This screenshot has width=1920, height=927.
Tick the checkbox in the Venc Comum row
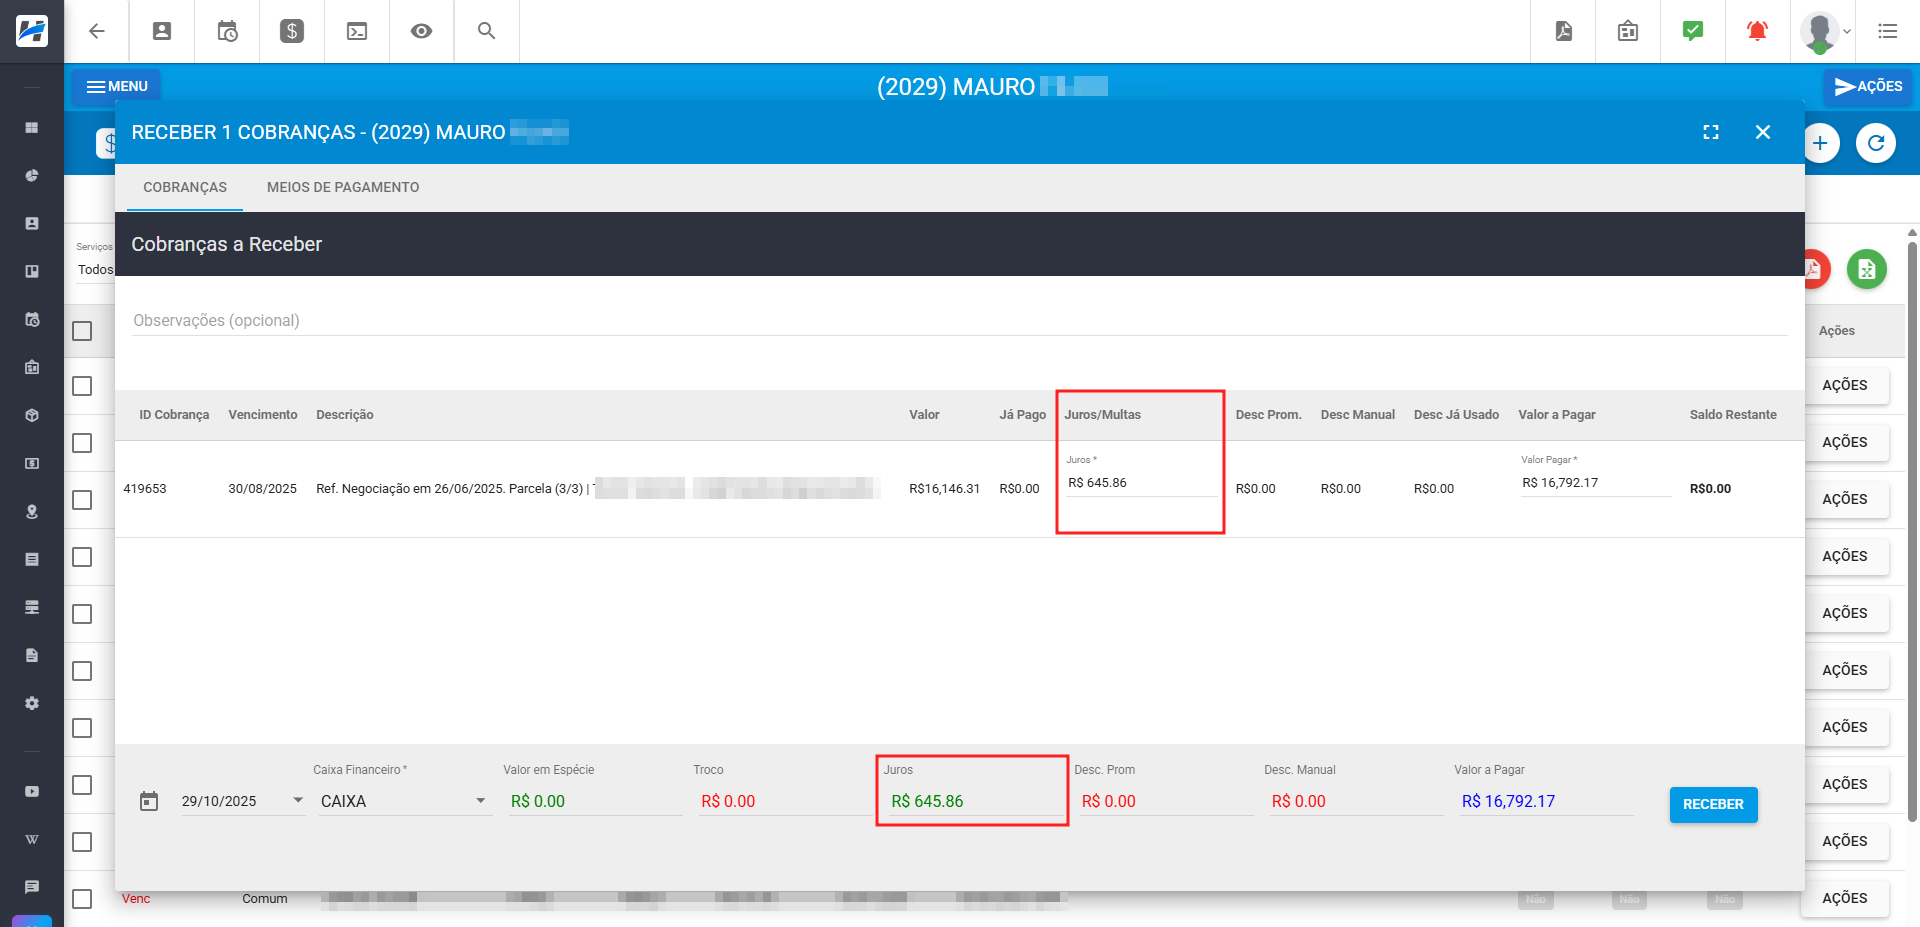pyautogui.click(x=82, y=899)
